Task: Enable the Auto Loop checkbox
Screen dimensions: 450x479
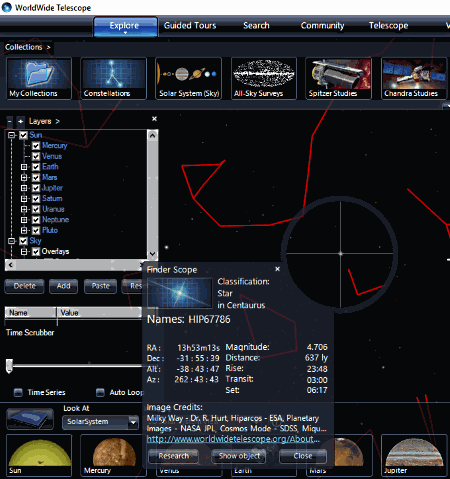Action: point(100,392)
